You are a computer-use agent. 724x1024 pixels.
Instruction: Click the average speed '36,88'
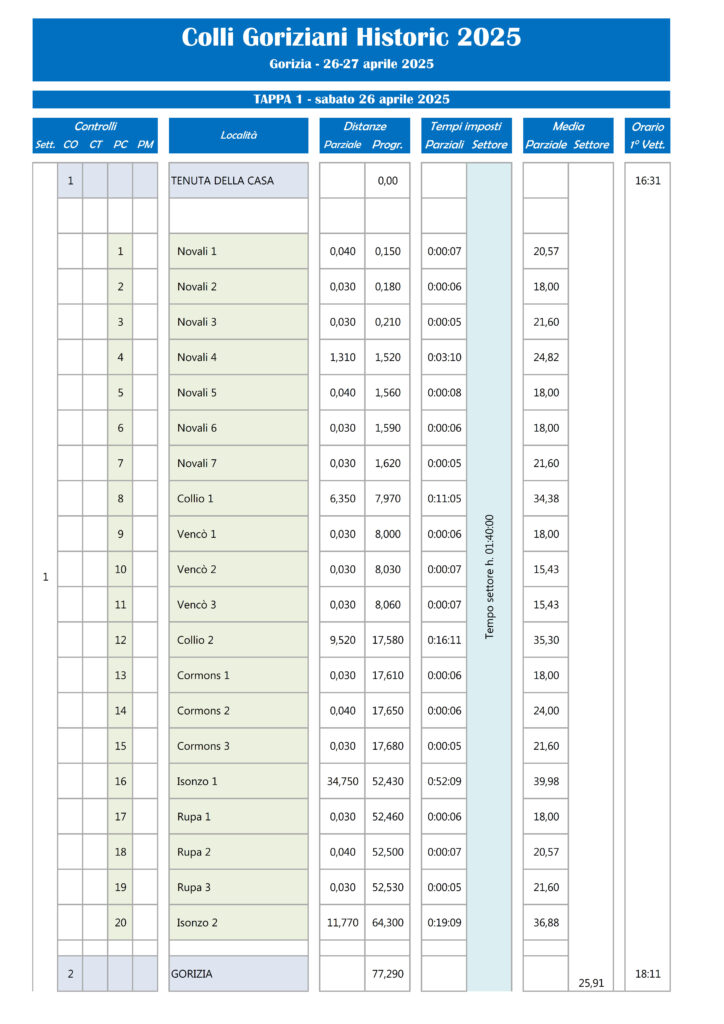point(546,922)
